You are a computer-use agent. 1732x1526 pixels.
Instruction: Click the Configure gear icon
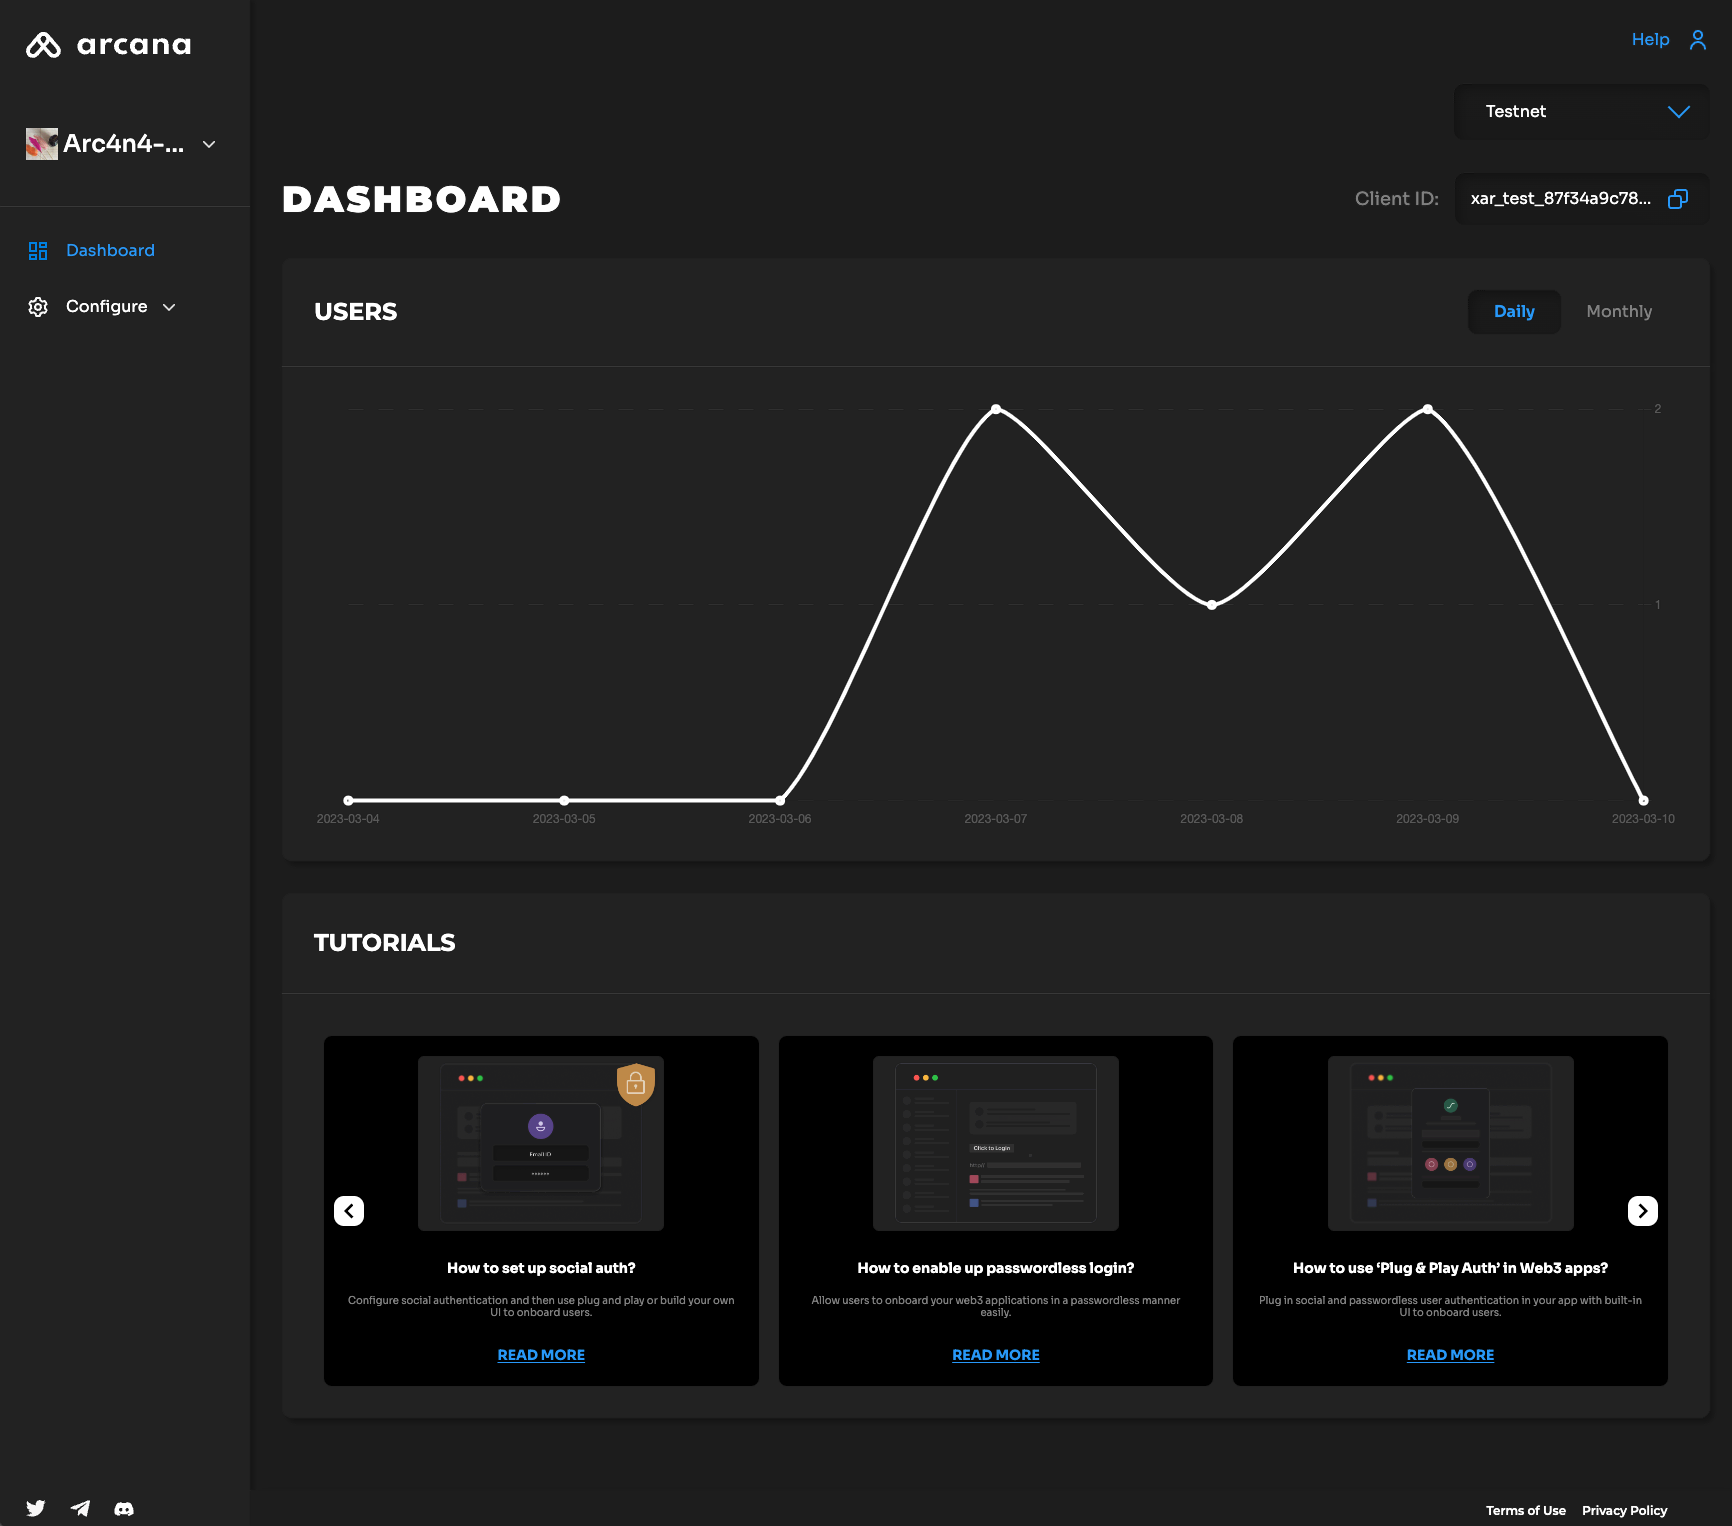coord(38,307)
